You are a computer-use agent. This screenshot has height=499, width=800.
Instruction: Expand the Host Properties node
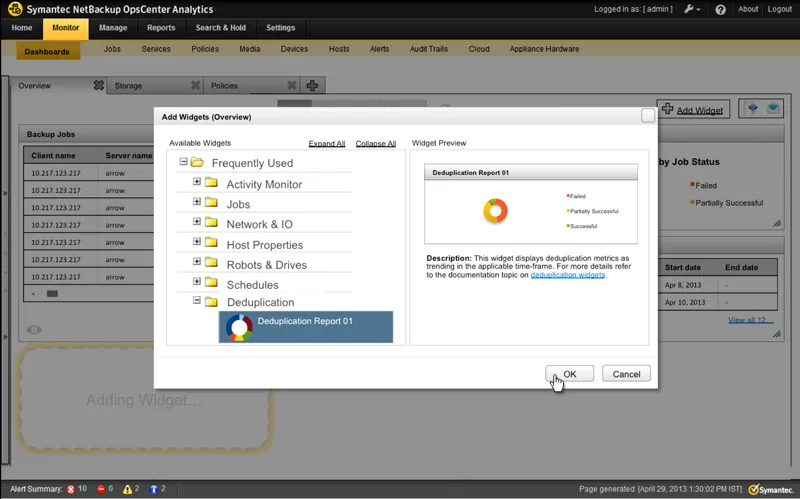197,241
